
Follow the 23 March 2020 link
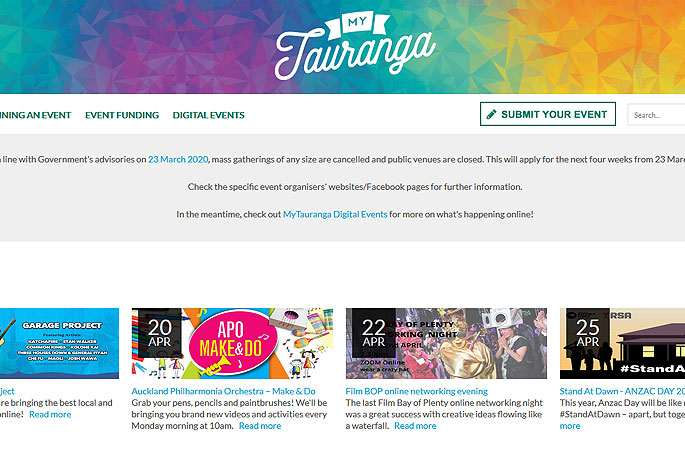[x=178, y=159]
